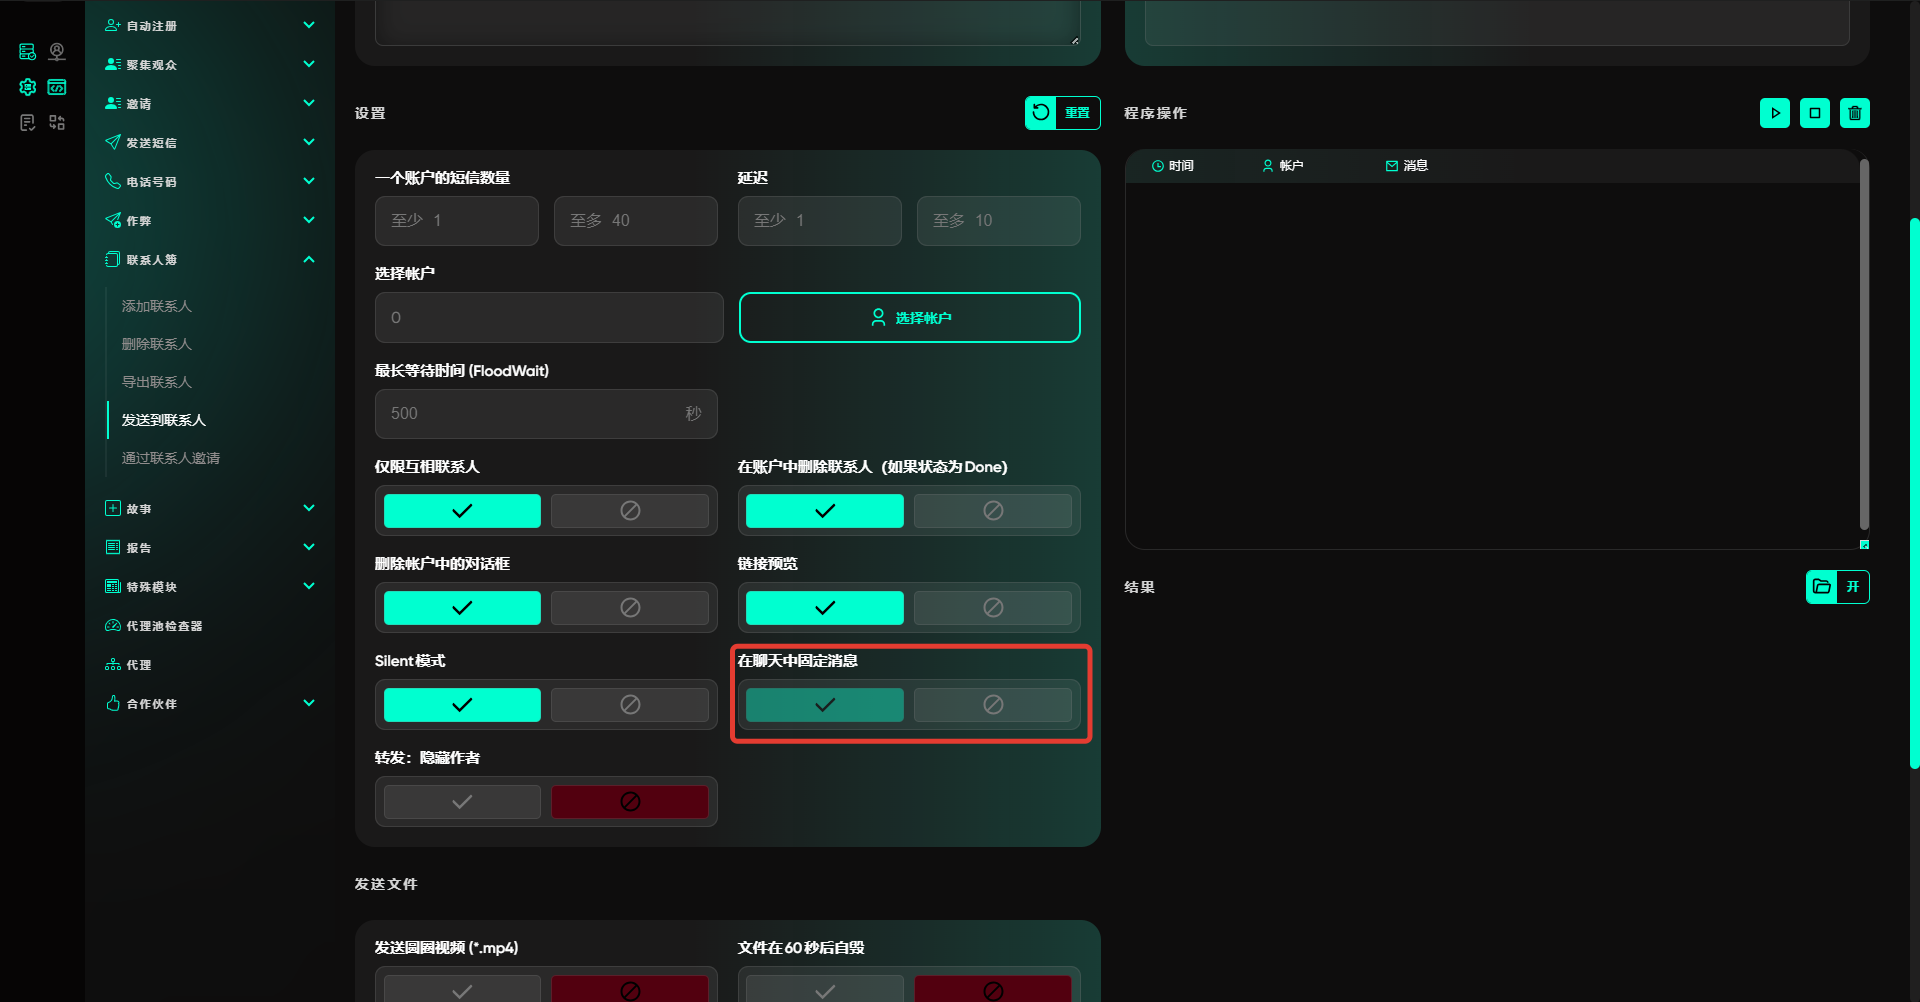The height and width of the screenshot is (1002, 1920).
Task: Open the document checklist icon in sidebar
Action: pos(28,123)
